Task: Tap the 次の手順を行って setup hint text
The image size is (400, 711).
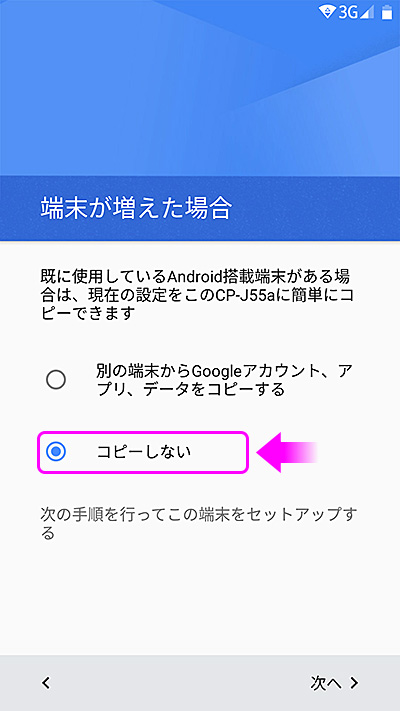Action: point(199,524)
